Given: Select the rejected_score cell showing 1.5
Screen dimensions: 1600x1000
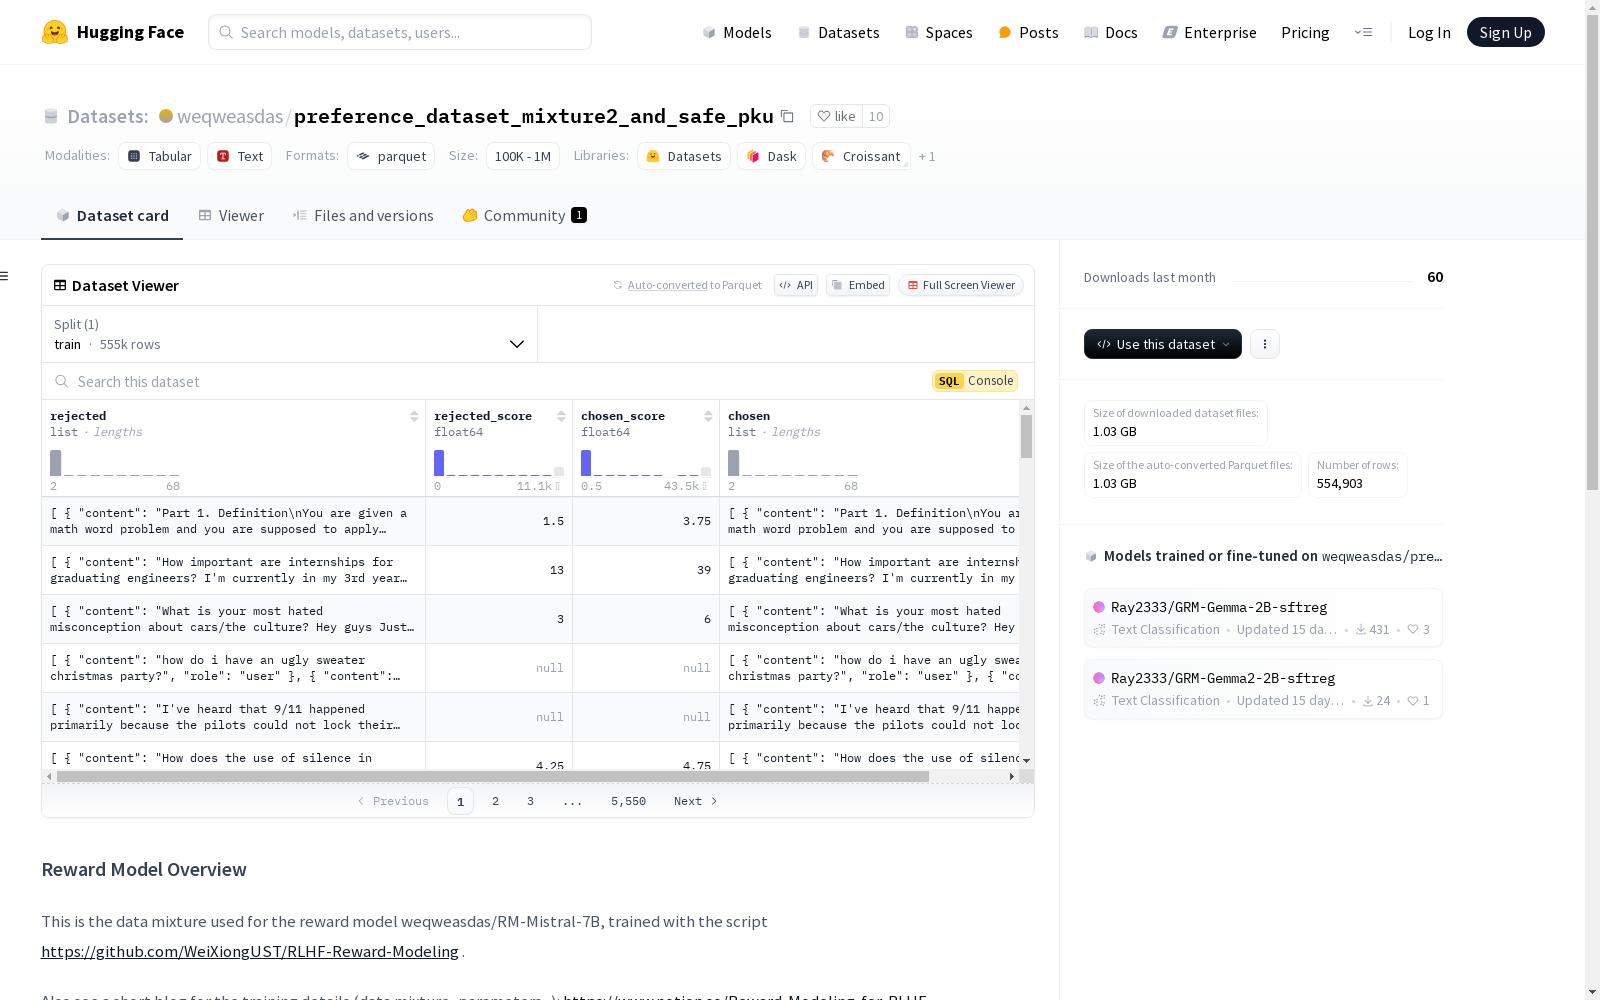Looking at the screenshot, I should coord(499,521).
